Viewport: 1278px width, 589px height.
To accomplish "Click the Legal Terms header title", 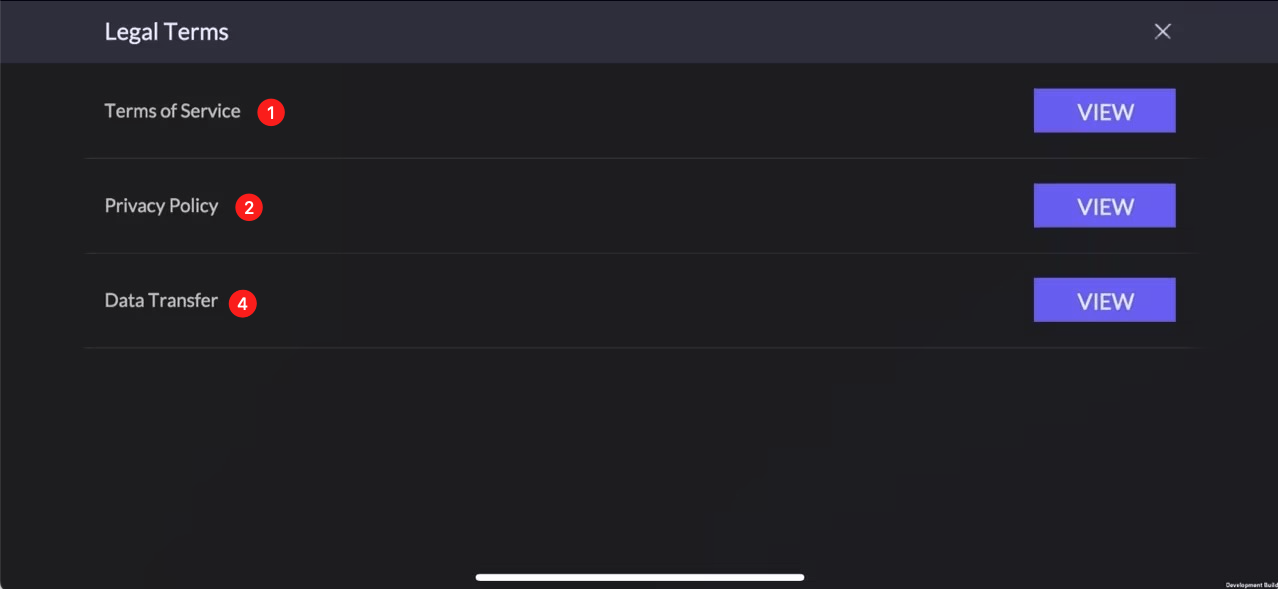I will tap(166, 32).
